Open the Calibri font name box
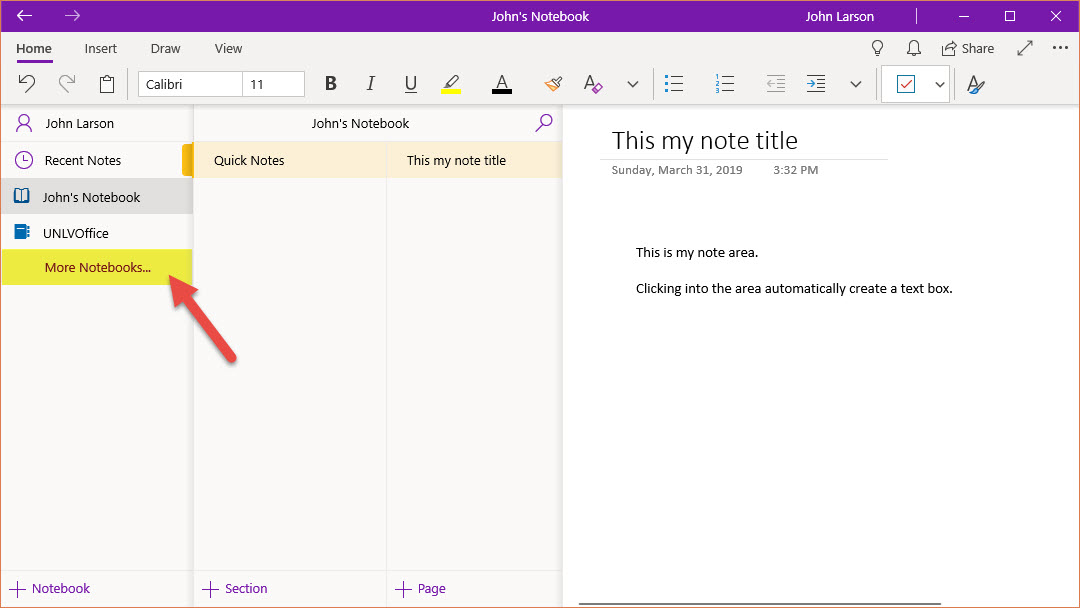Viewport: 1080px width, 608px height. 190,84
